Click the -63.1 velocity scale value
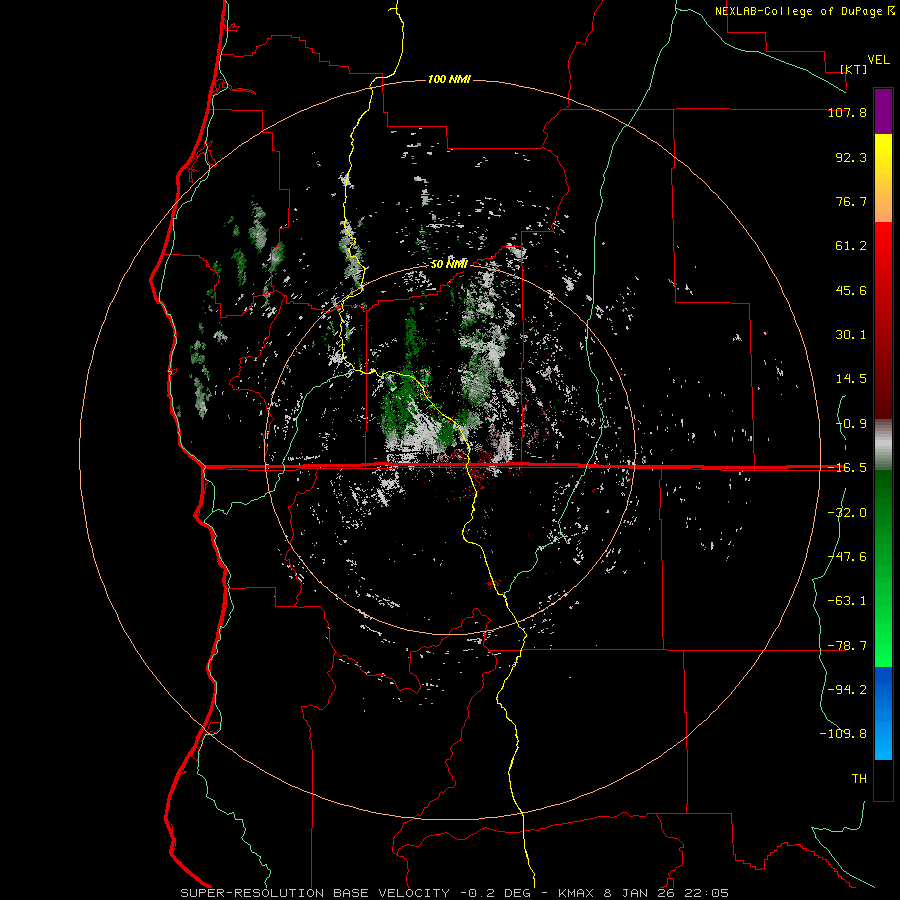The image size is (900, 900). [847, 601]
